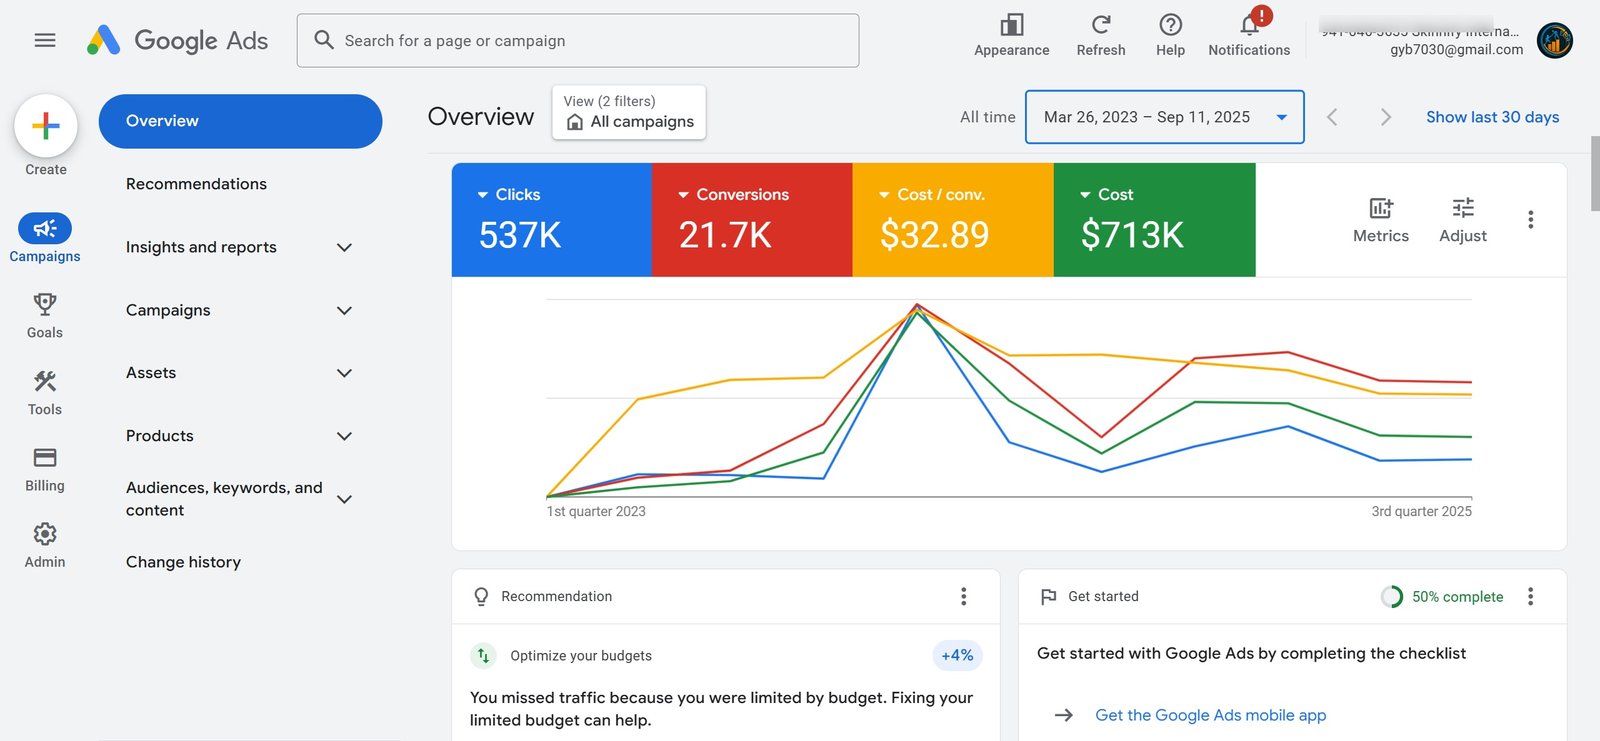Go to previous date range
The image size is (1600, 741).
coord(1332,117)
